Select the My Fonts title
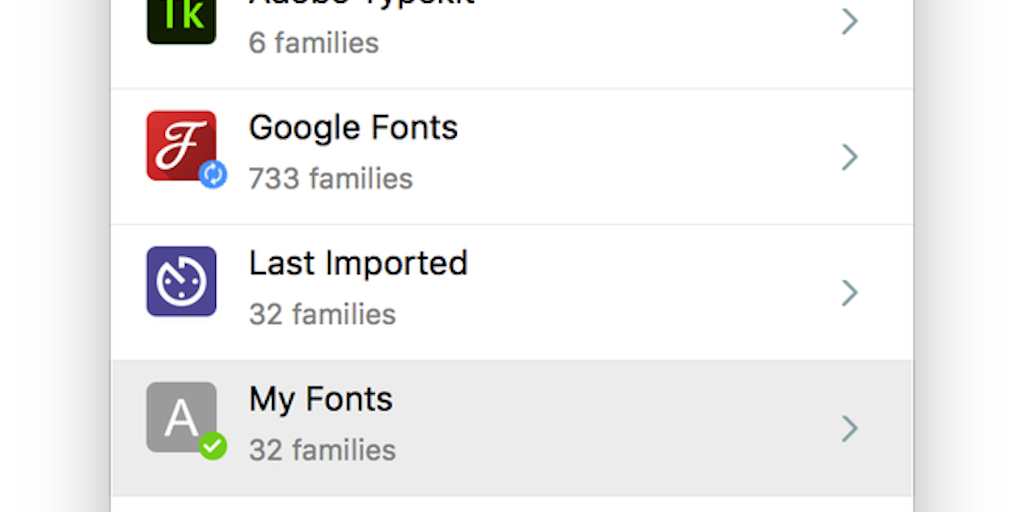The width and height of the screenshot is (1024, 512). tap(321, 400)
